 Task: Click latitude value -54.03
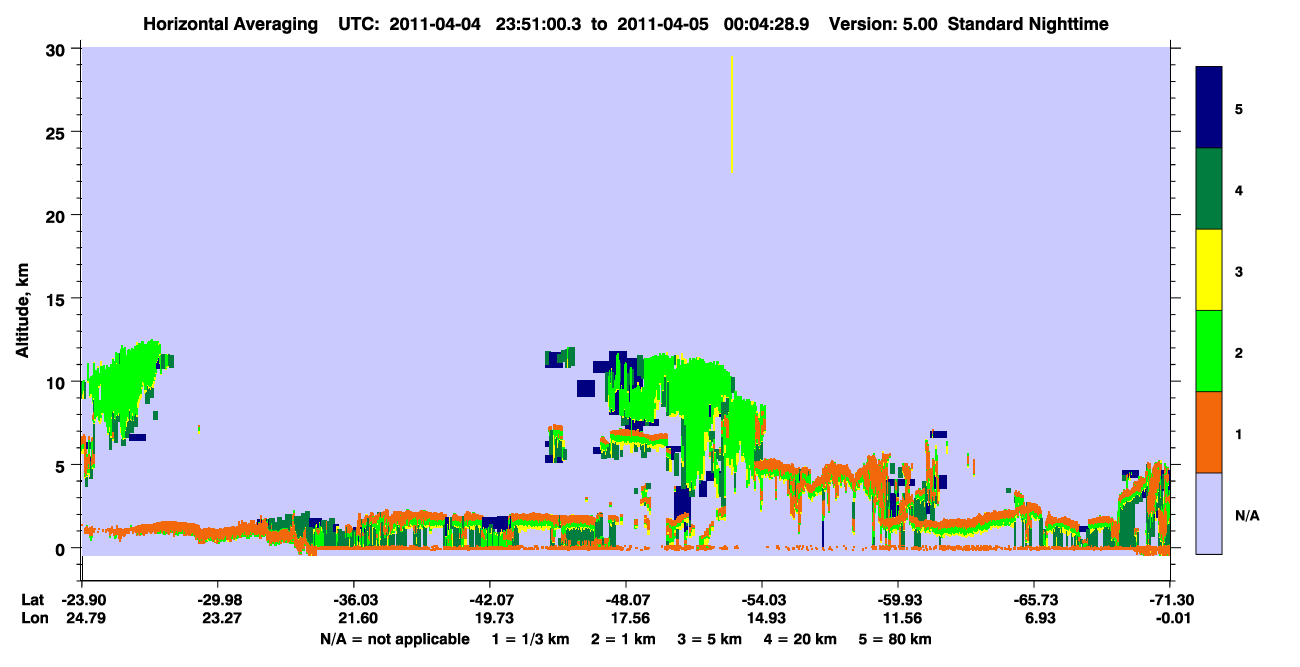pos(762,600)
